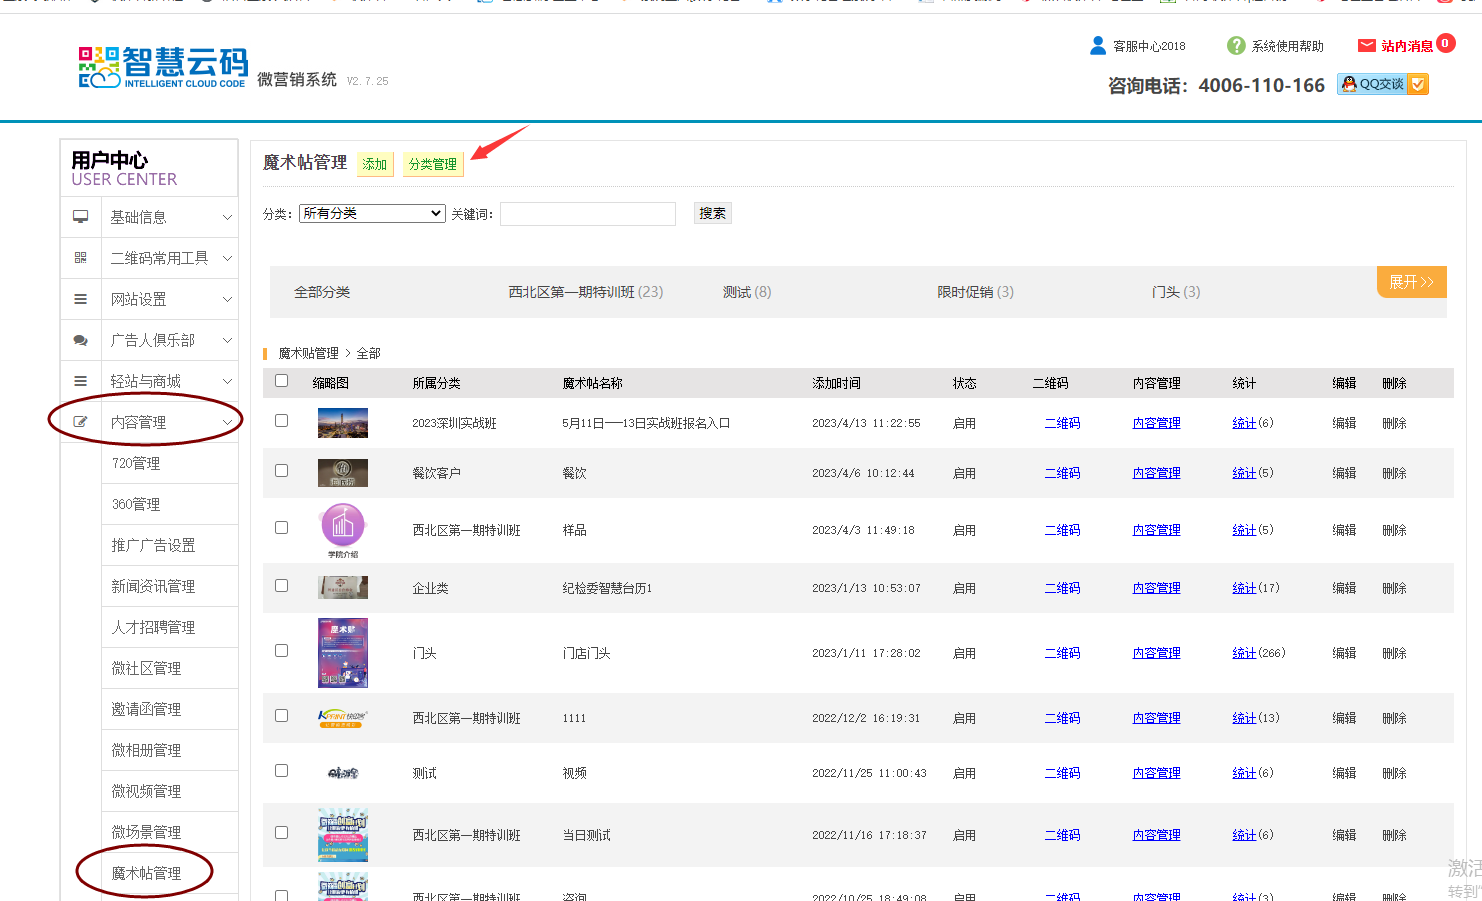Click the 关键词 search input field
This screenshot has height=901, width=1482.
(x=588, y=214)
